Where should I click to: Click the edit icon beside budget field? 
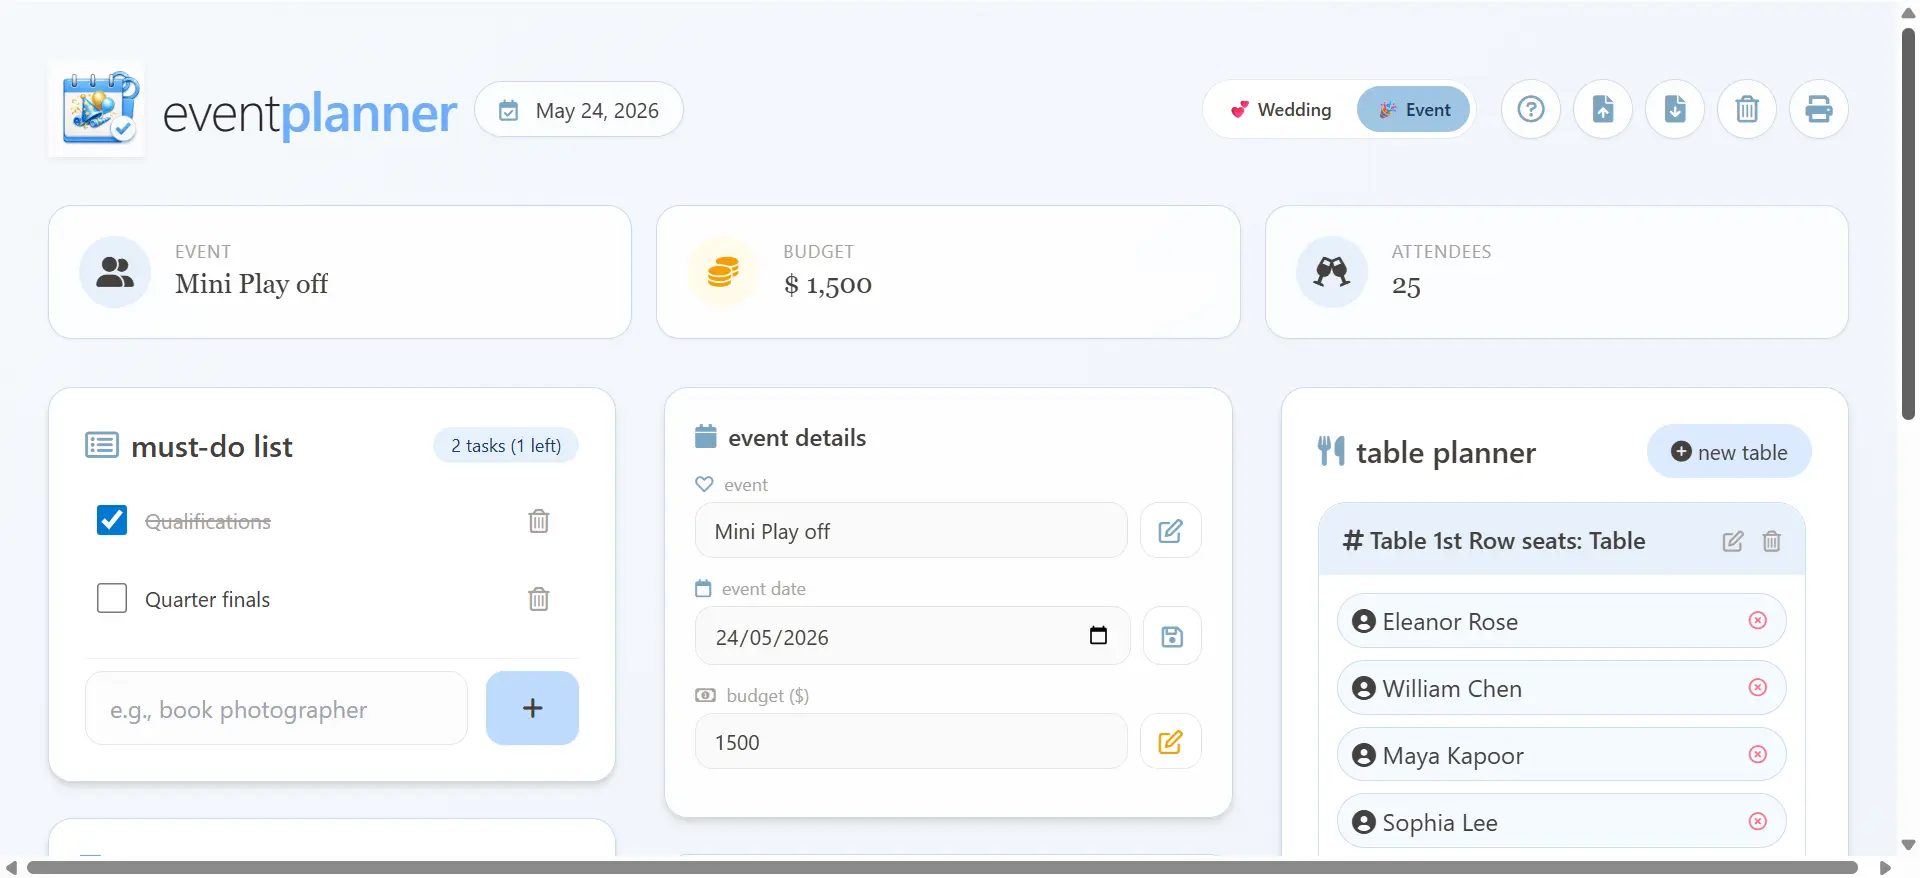coord(1171,741)
